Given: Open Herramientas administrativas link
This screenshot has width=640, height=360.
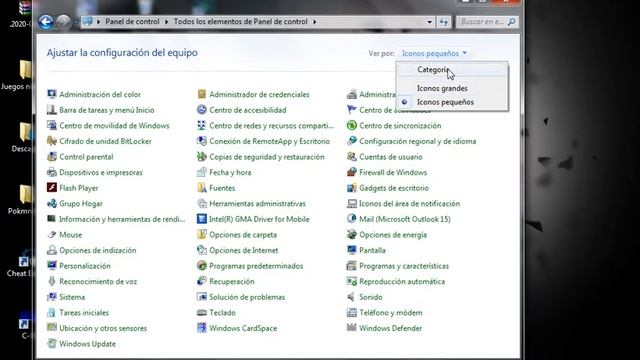Looking at the screenshot, I should click(257, 203).
